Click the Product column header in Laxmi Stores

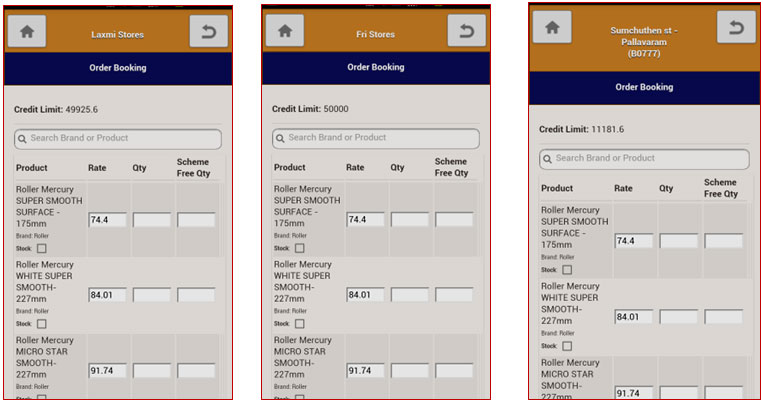point(32,168)
